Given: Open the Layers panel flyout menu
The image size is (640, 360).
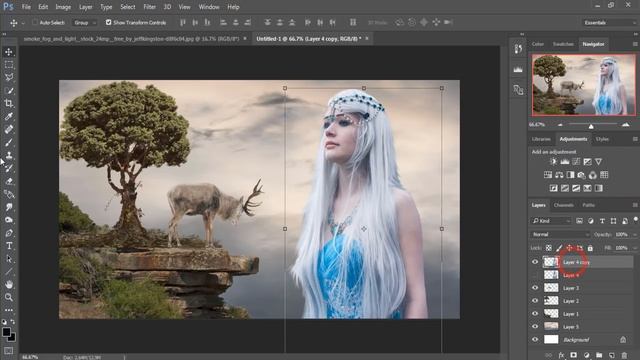Looking at the screenshot, I should click(x=635, y=205).
